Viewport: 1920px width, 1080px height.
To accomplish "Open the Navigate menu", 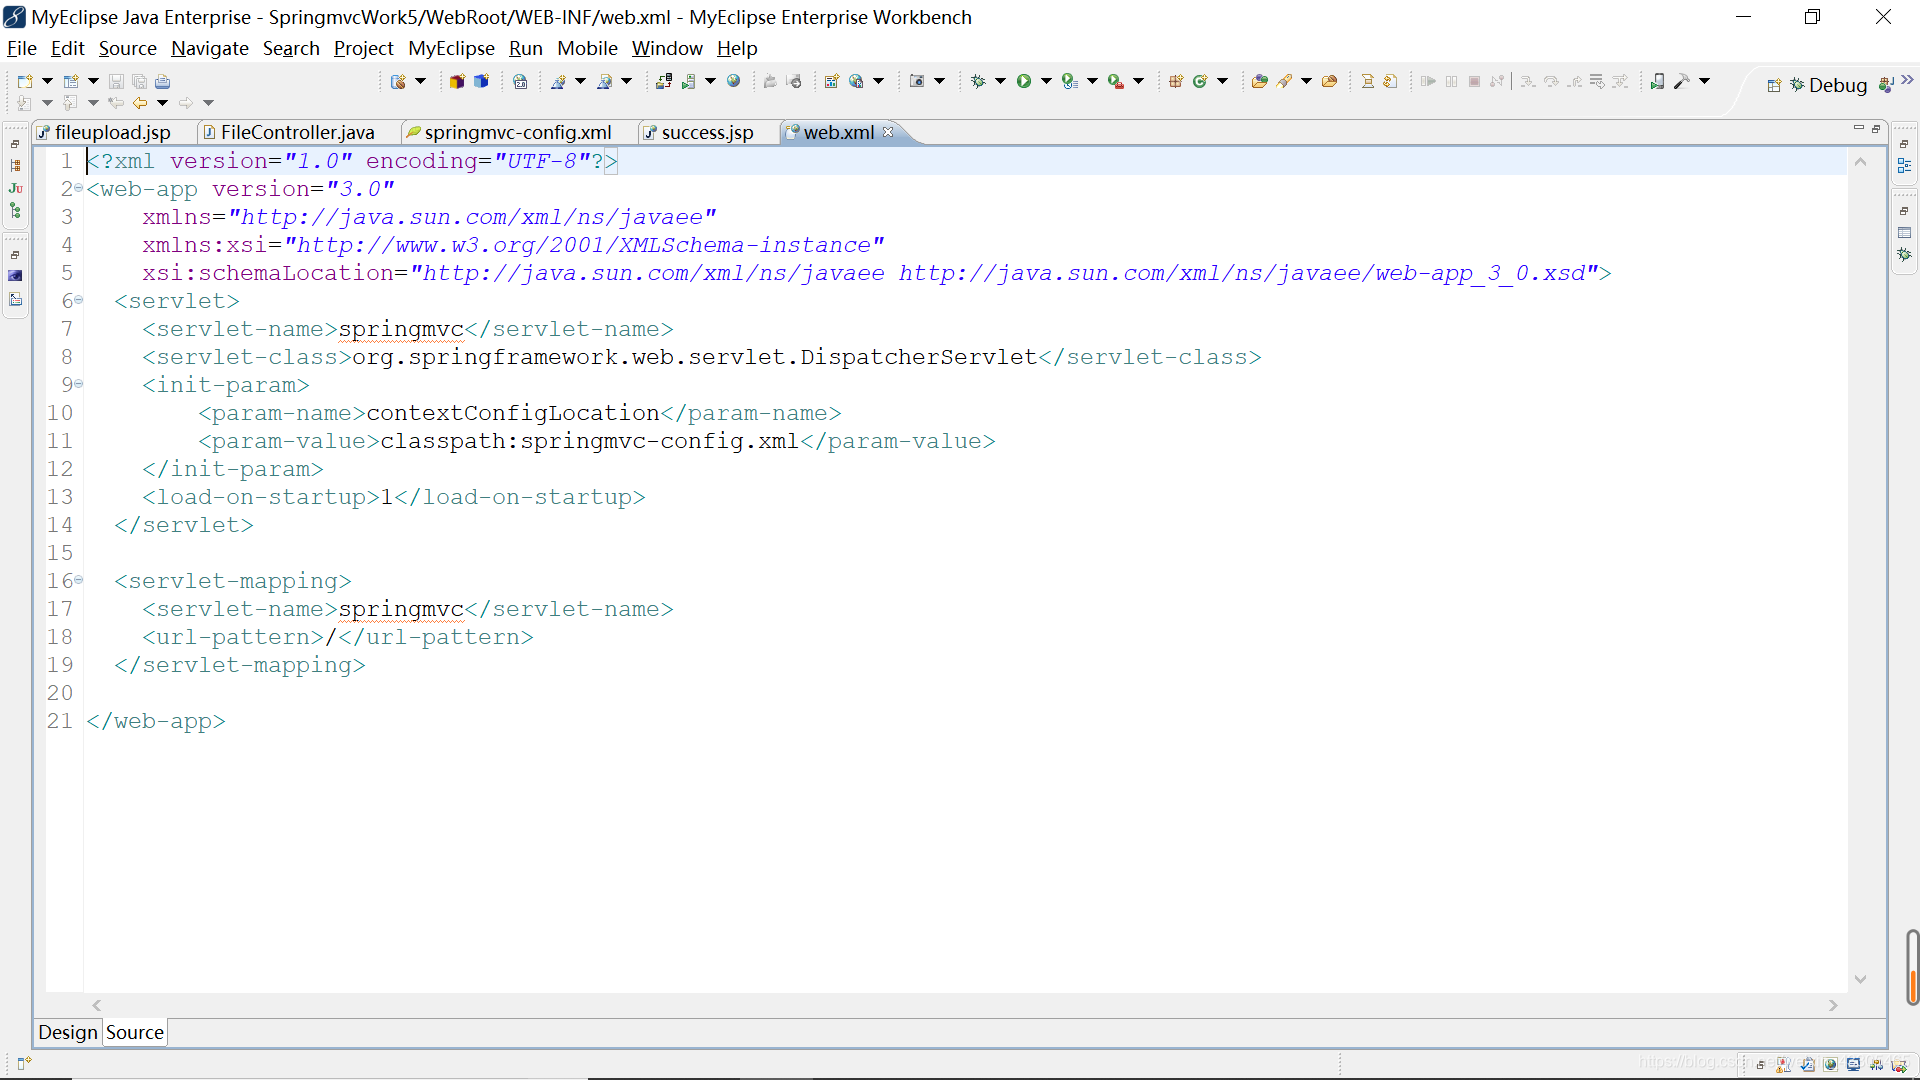I will click(209, 48).
